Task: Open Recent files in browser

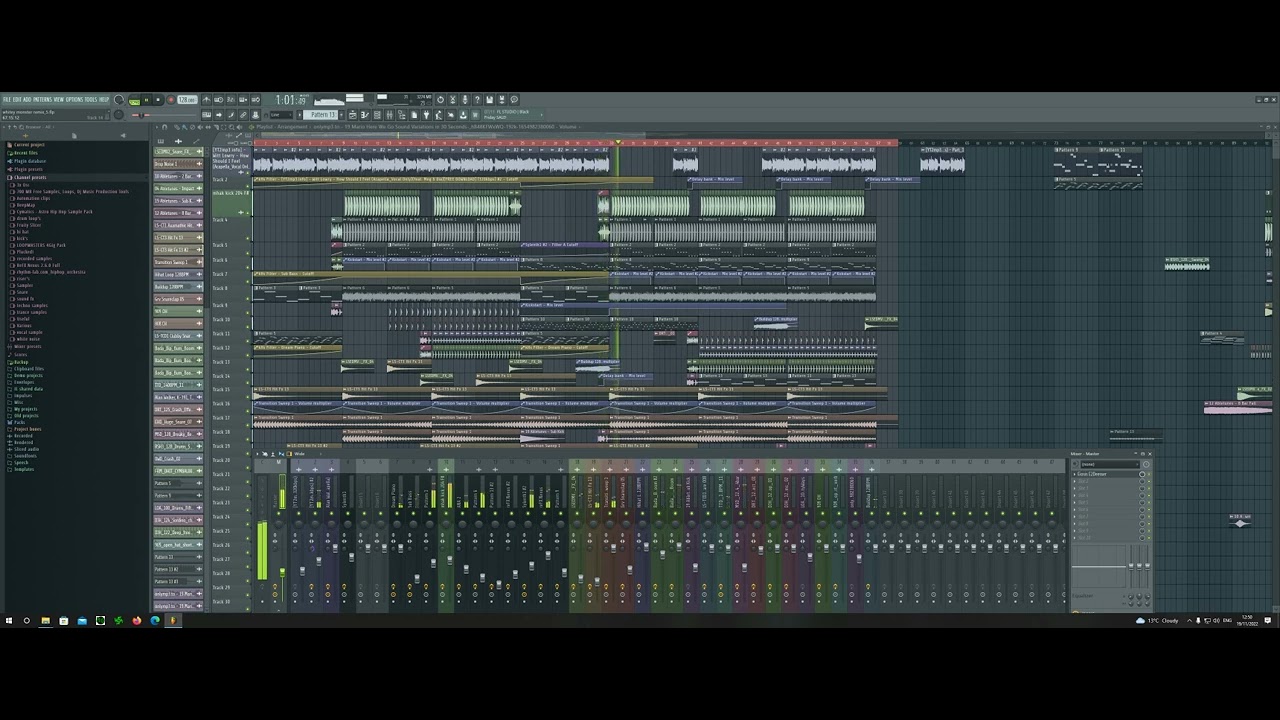Action: click(x=26, y=153)
